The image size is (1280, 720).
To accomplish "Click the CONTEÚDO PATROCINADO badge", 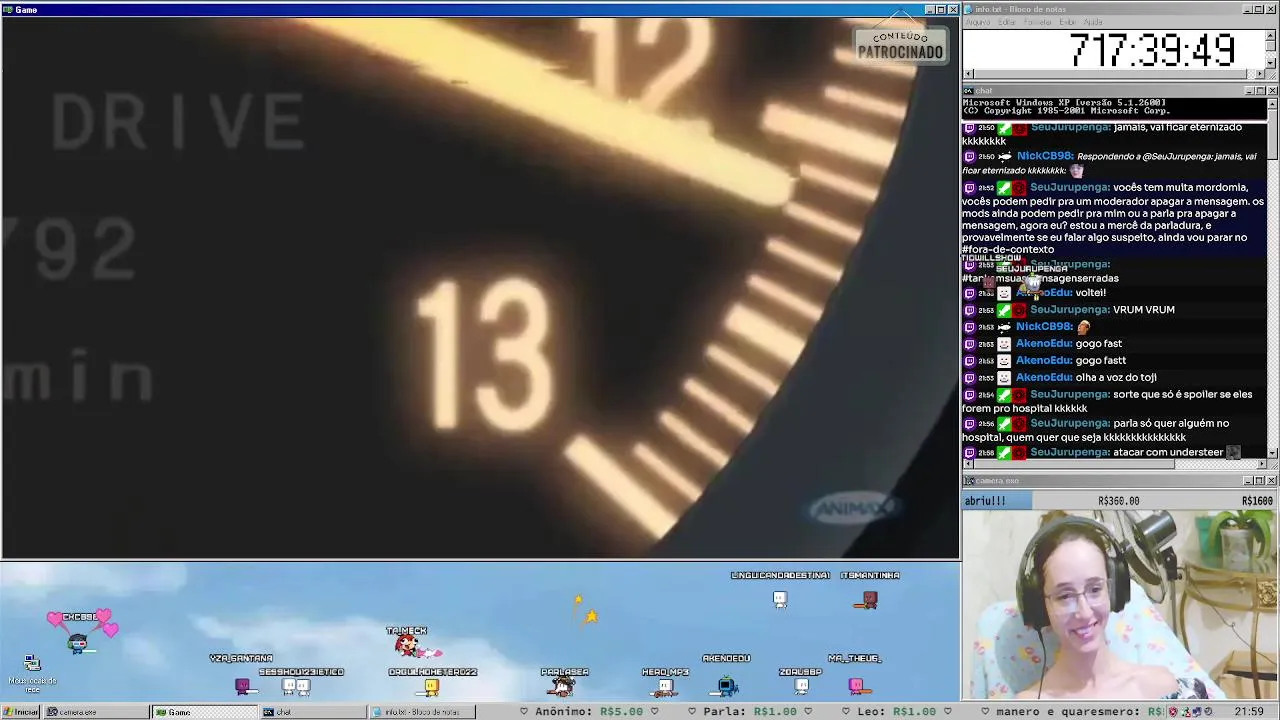I will (x=900, y=45).
